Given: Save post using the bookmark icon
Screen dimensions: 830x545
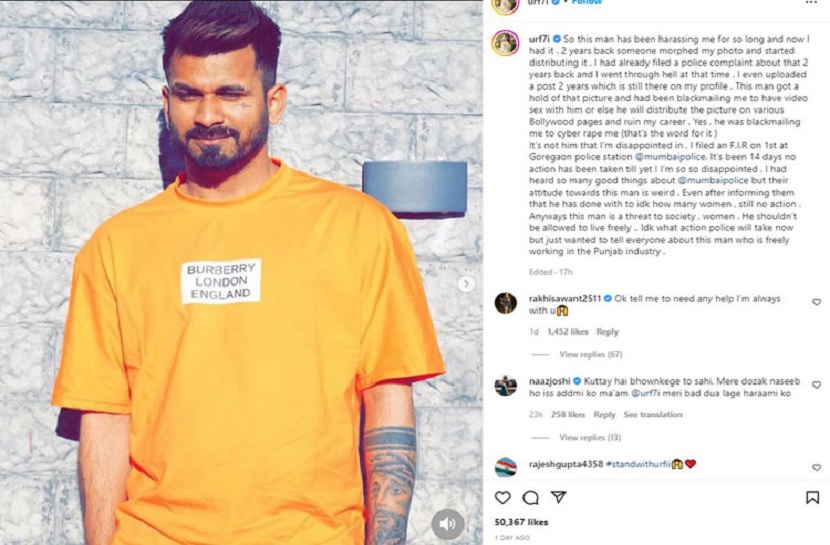Looking at the screenshot, I should coord(813,497).
